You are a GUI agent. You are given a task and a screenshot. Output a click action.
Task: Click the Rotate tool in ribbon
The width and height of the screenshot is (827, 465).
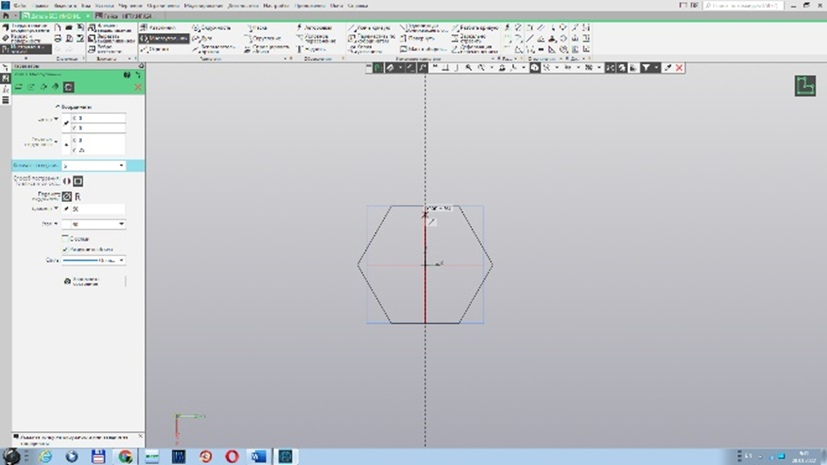[x=418, y=38]
